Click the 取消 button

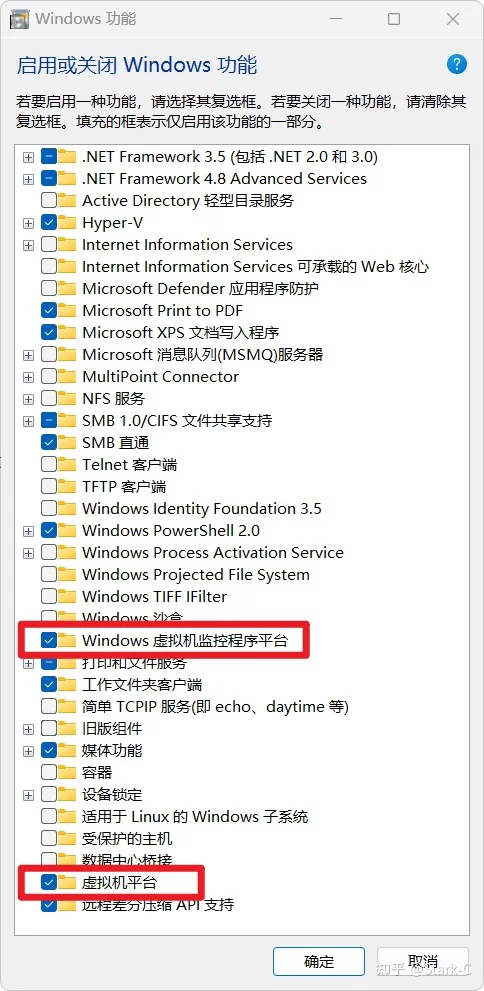tap(423, 961)
